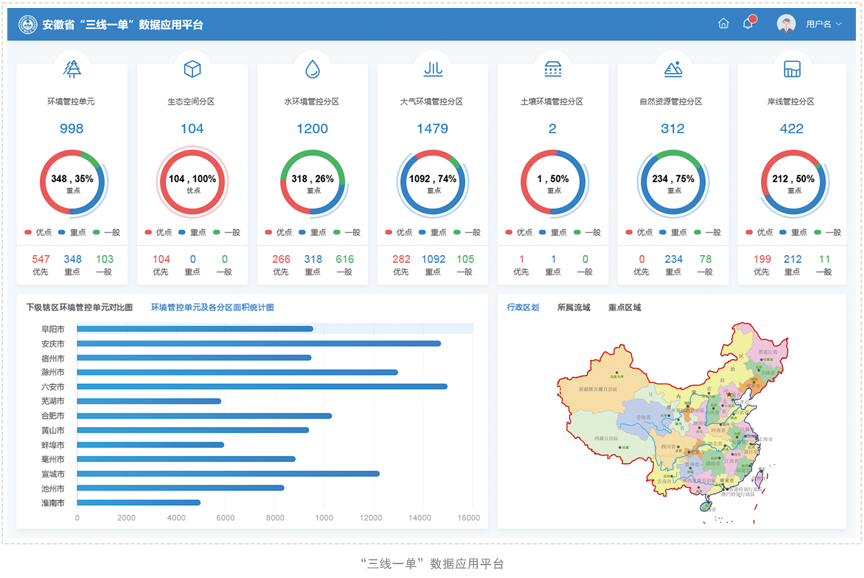864x578 pixels.
Task: Click the home icon in the header
Action: (723, 24)
